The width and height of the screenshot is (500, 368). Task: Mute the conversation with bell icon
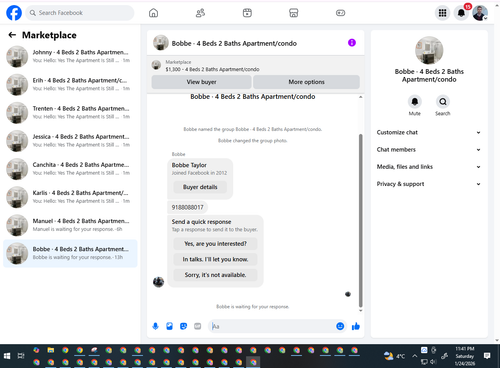415,102
